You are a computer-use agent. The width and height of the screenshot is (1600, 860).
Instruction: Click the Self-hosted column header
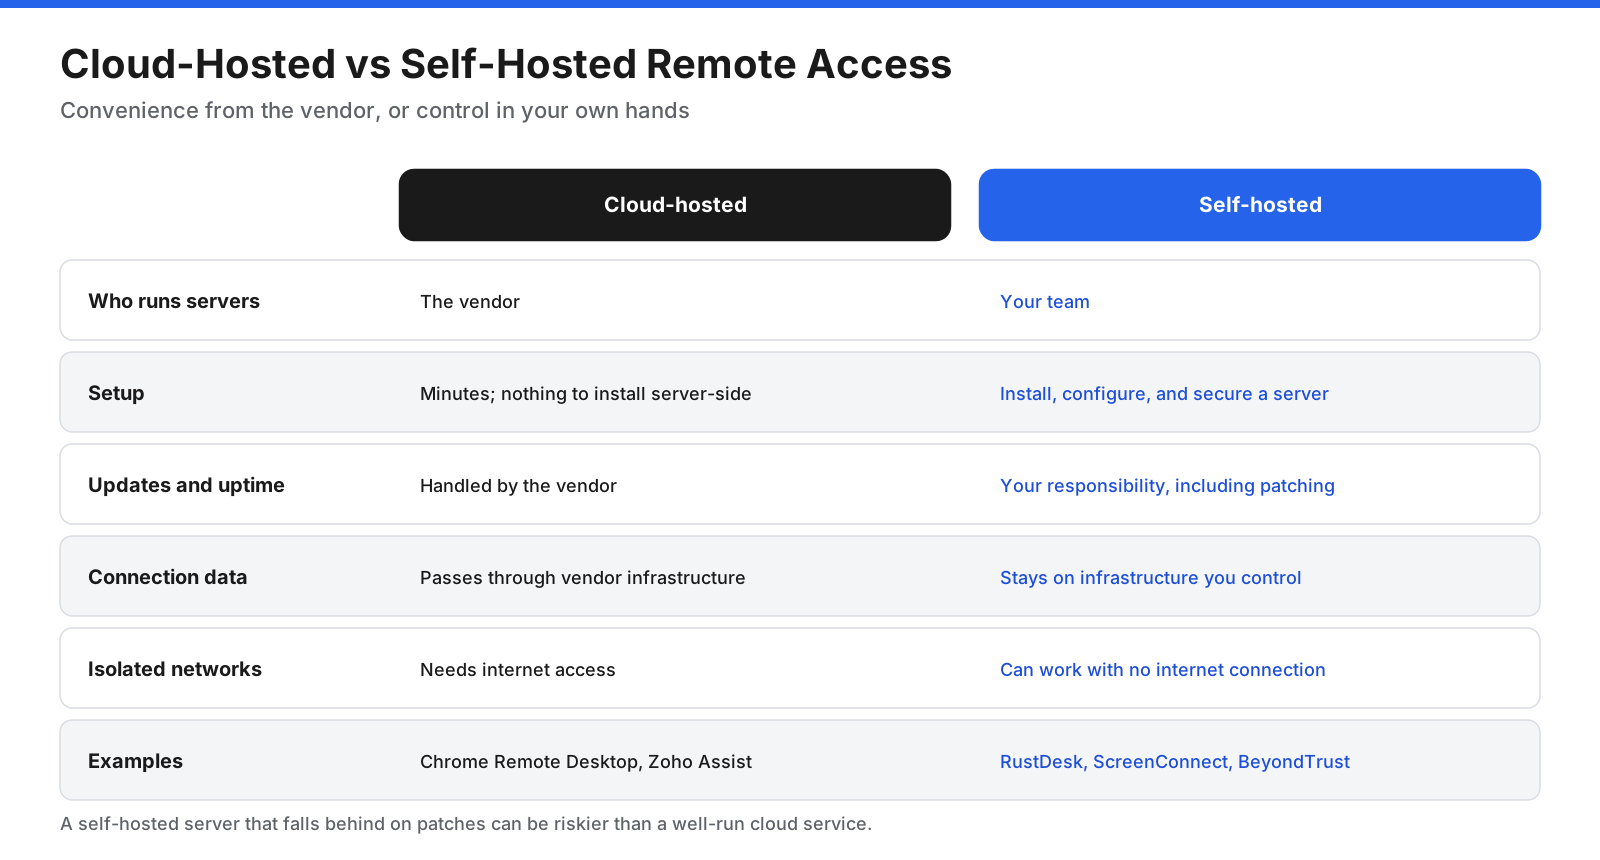[x=1260, y=205]
